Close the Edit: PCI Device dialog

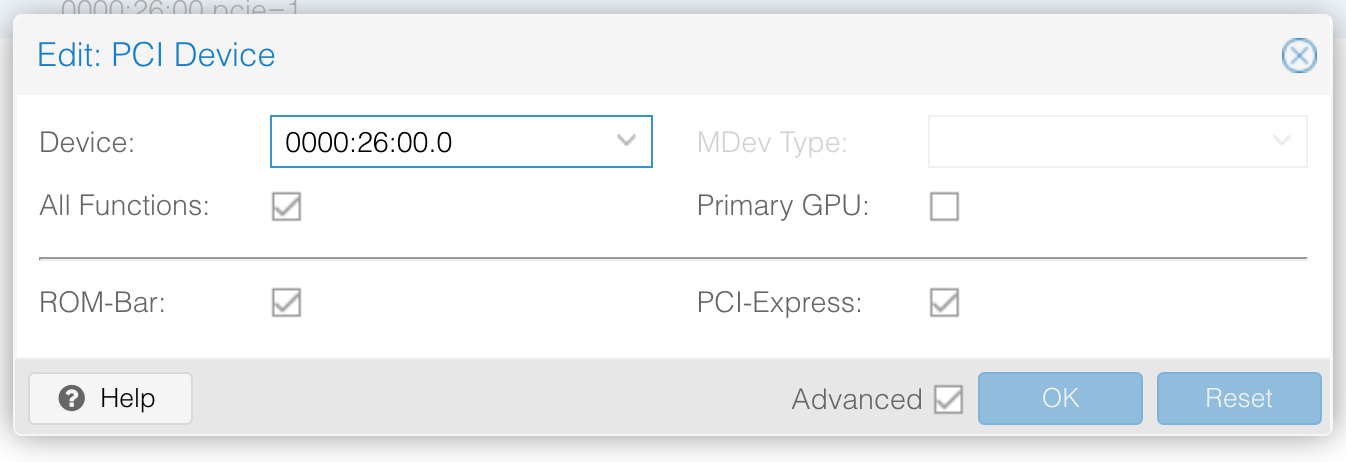[x=1298, y=56]
